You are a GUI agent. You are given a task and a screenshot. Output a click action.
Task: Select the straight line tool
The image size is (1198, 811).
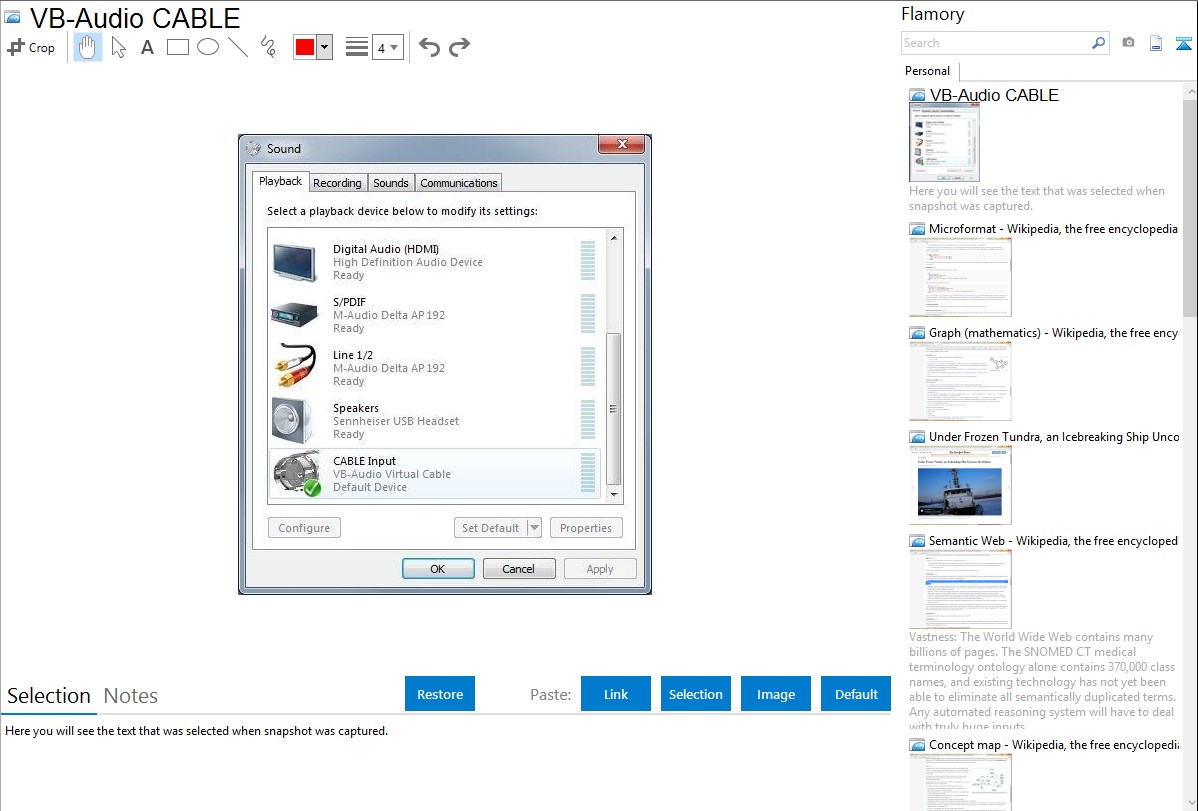(x=238, y=47)
